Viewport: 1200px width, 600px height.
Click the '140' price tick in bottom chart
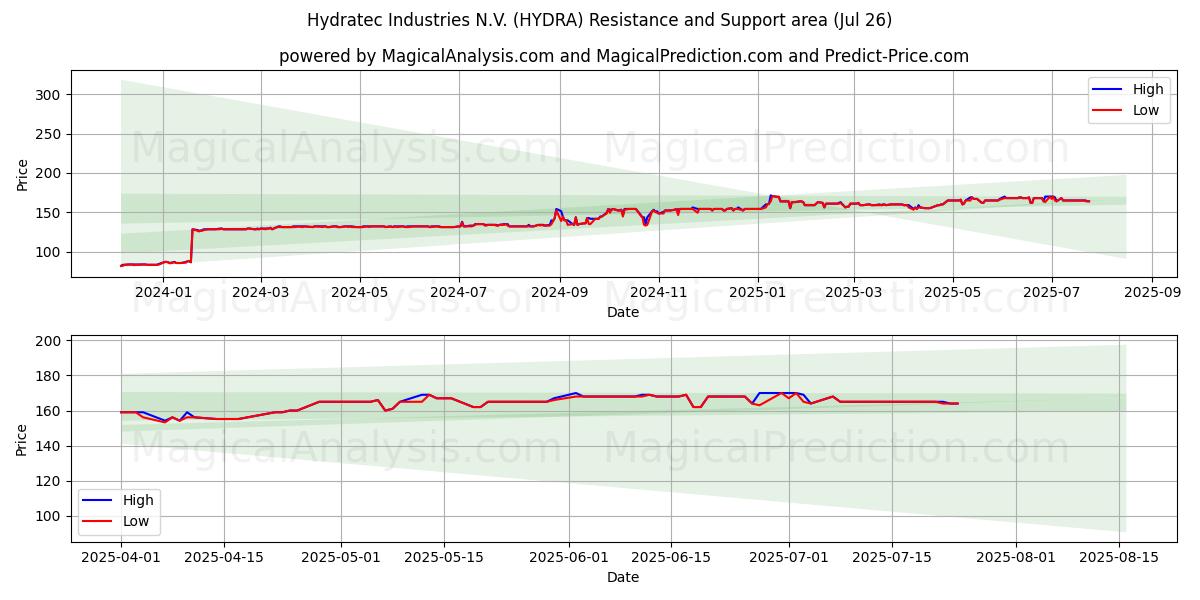pos(50,446)
